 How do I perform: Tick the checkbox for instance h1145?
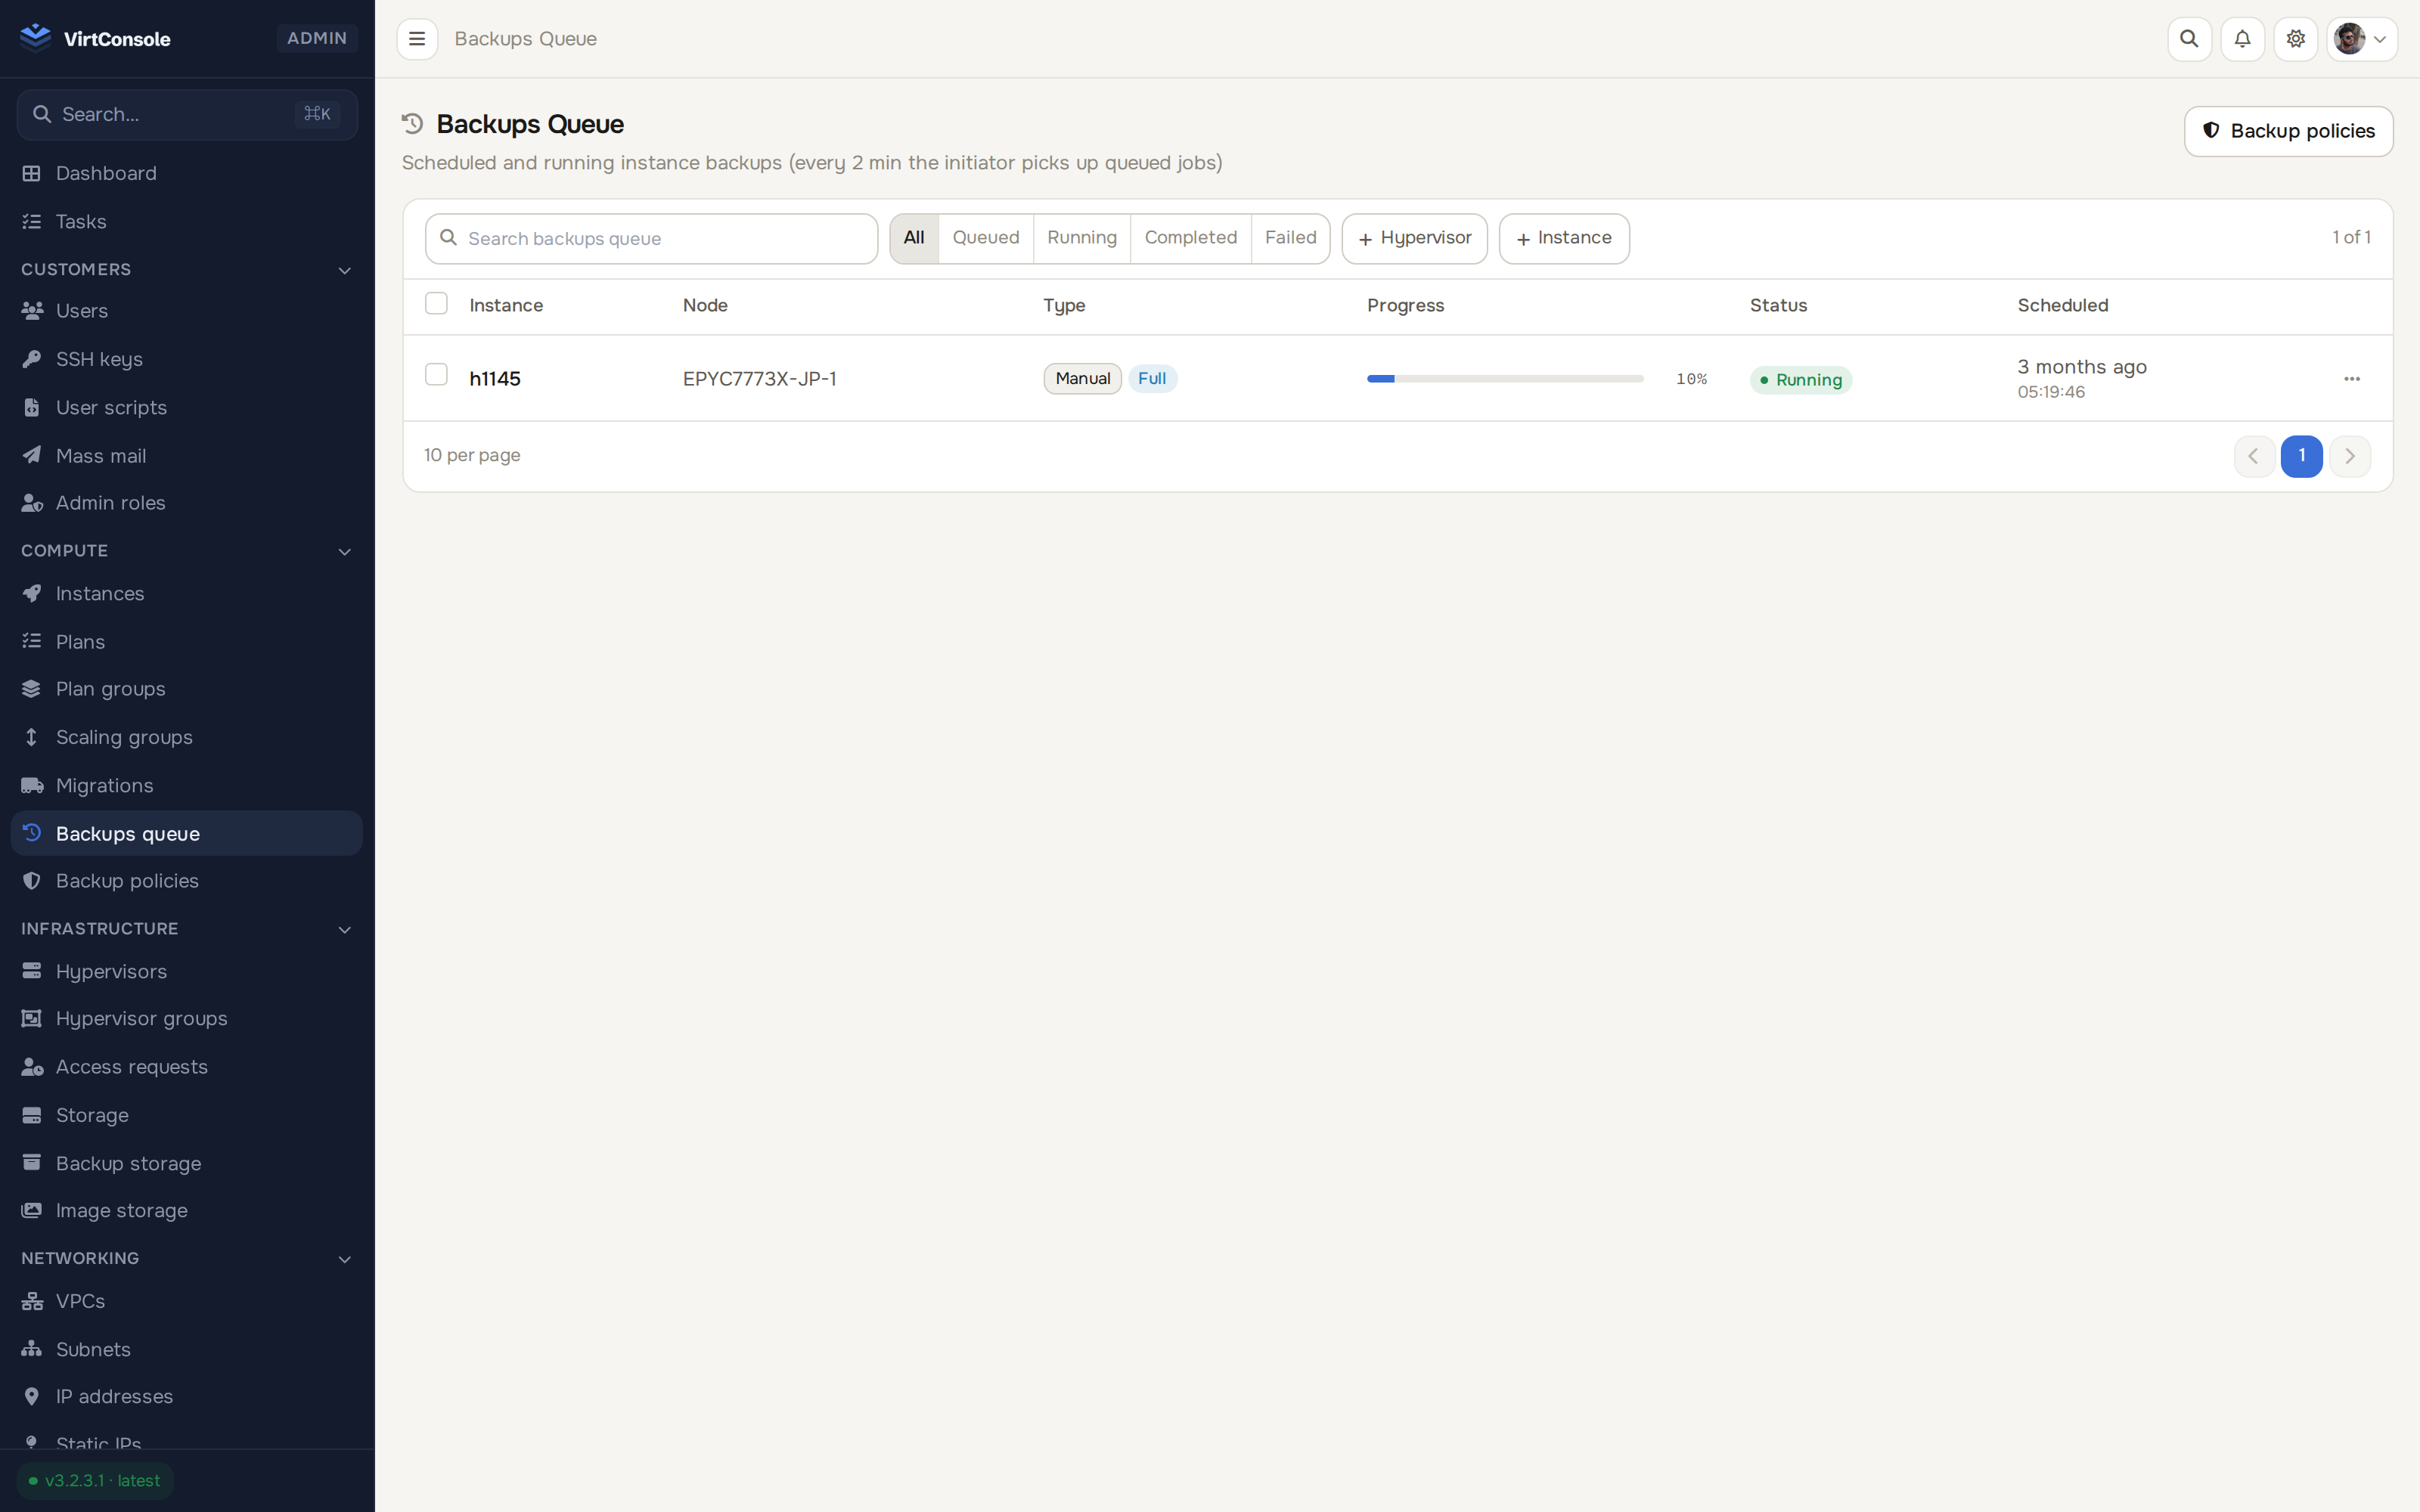tap(436, 374)
